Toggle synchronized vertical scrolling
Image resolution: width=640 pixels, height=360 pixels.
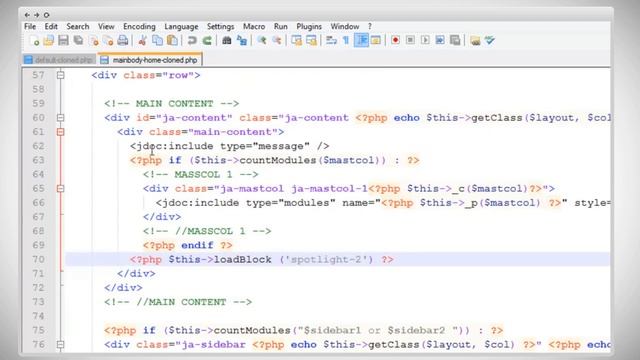[297, 40]
